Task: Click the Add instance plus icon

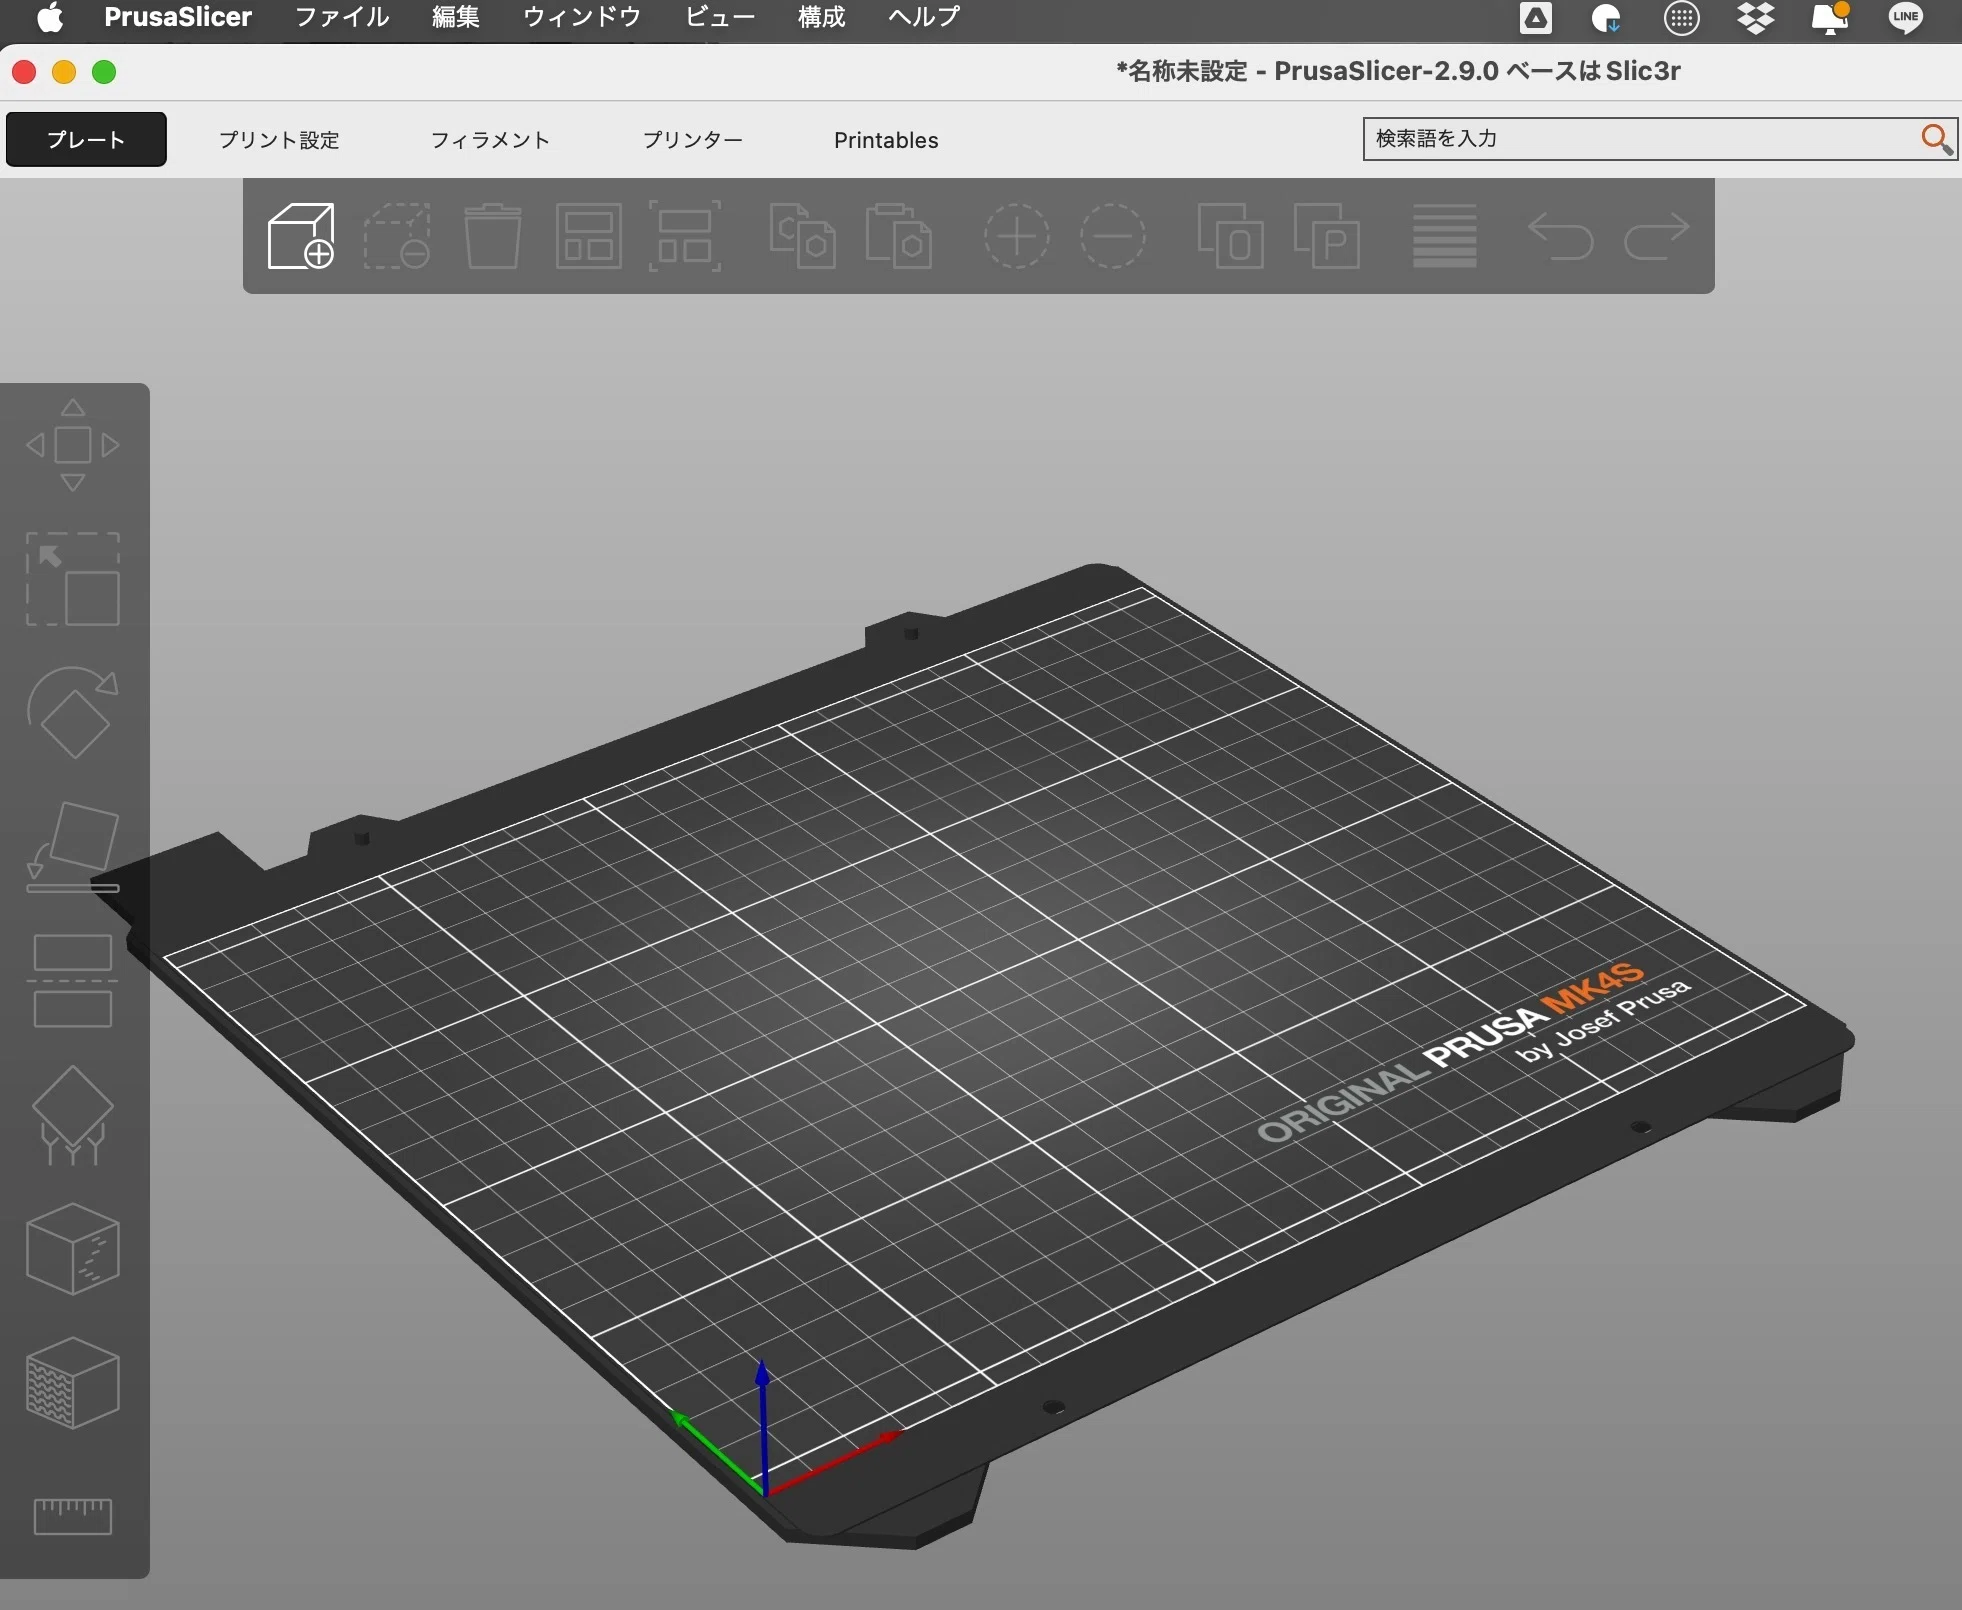Action: pos(1016,236)
